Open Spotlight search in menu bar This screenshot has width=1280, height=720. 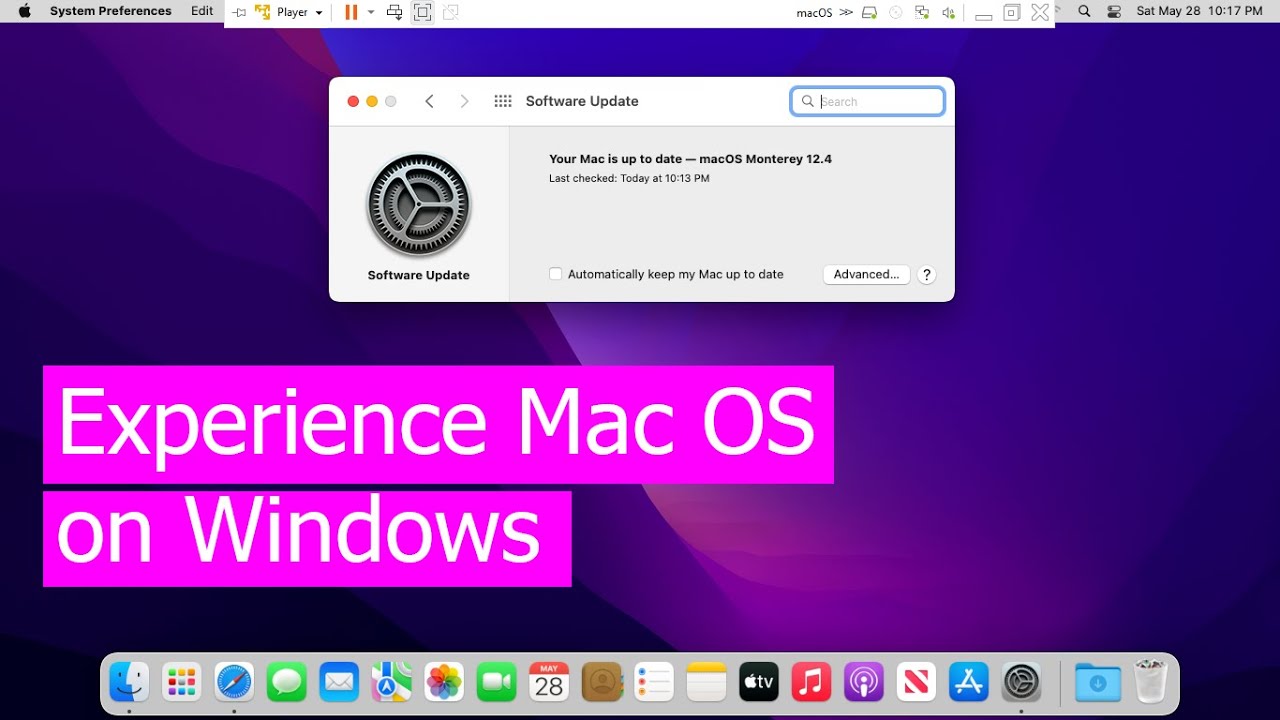tap(1084, 12)
